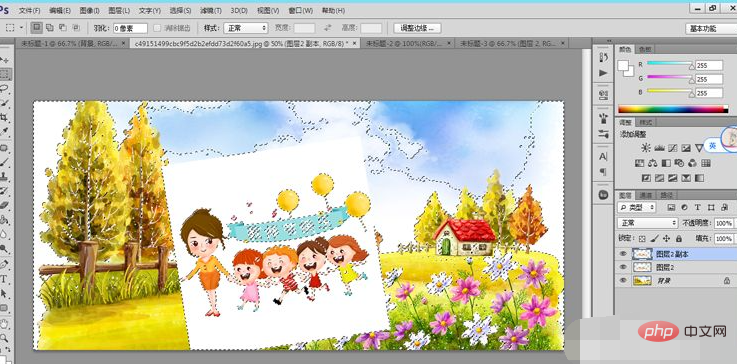This screenshot has width=737, height=364.
Task: Add a Levels adjustment
Action: pos(659,148)
